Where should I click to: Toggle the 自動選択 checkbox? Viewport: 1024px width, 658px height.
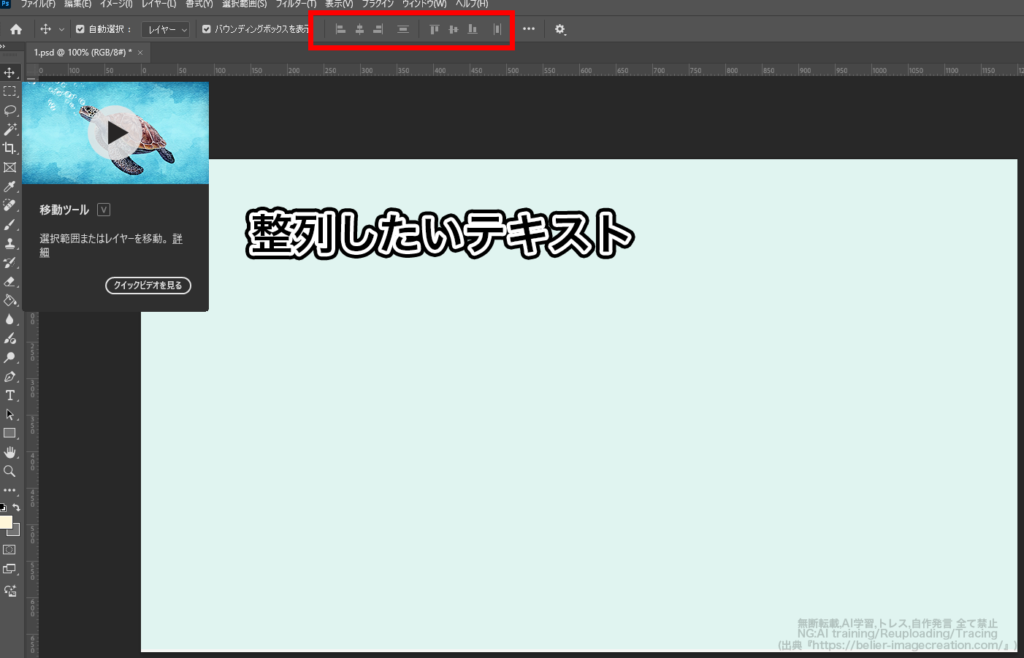point(78,29)
